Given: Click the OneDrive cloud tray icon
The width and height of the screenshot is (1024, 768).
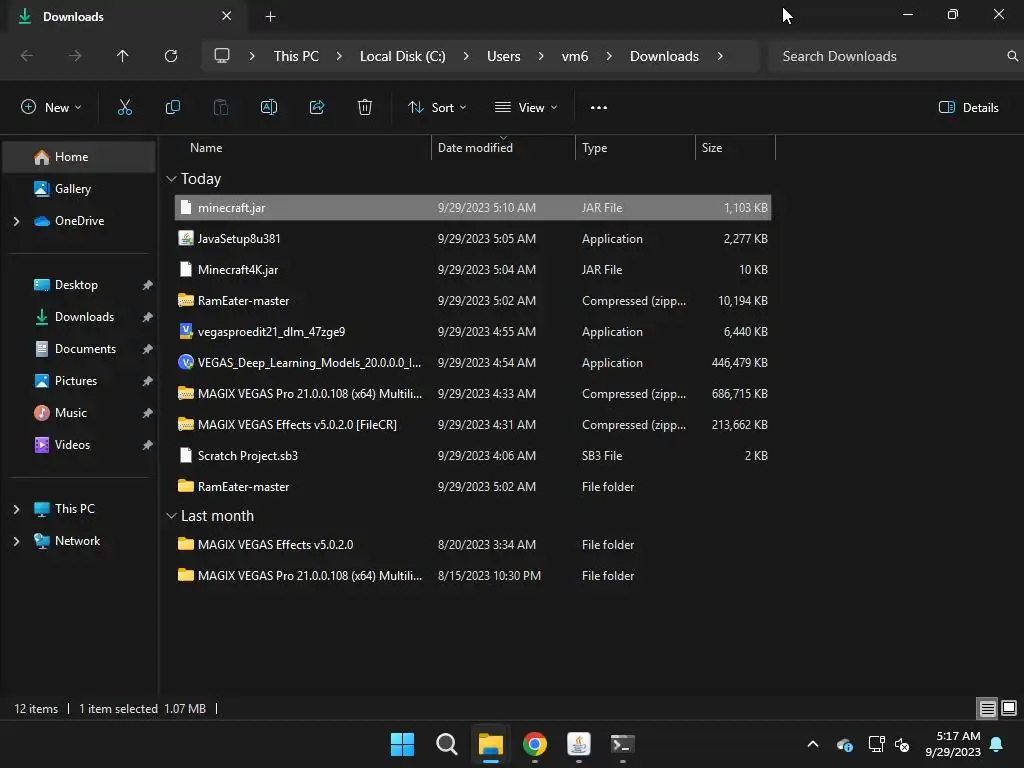Looking at the screenshot, I should [844, 744].
